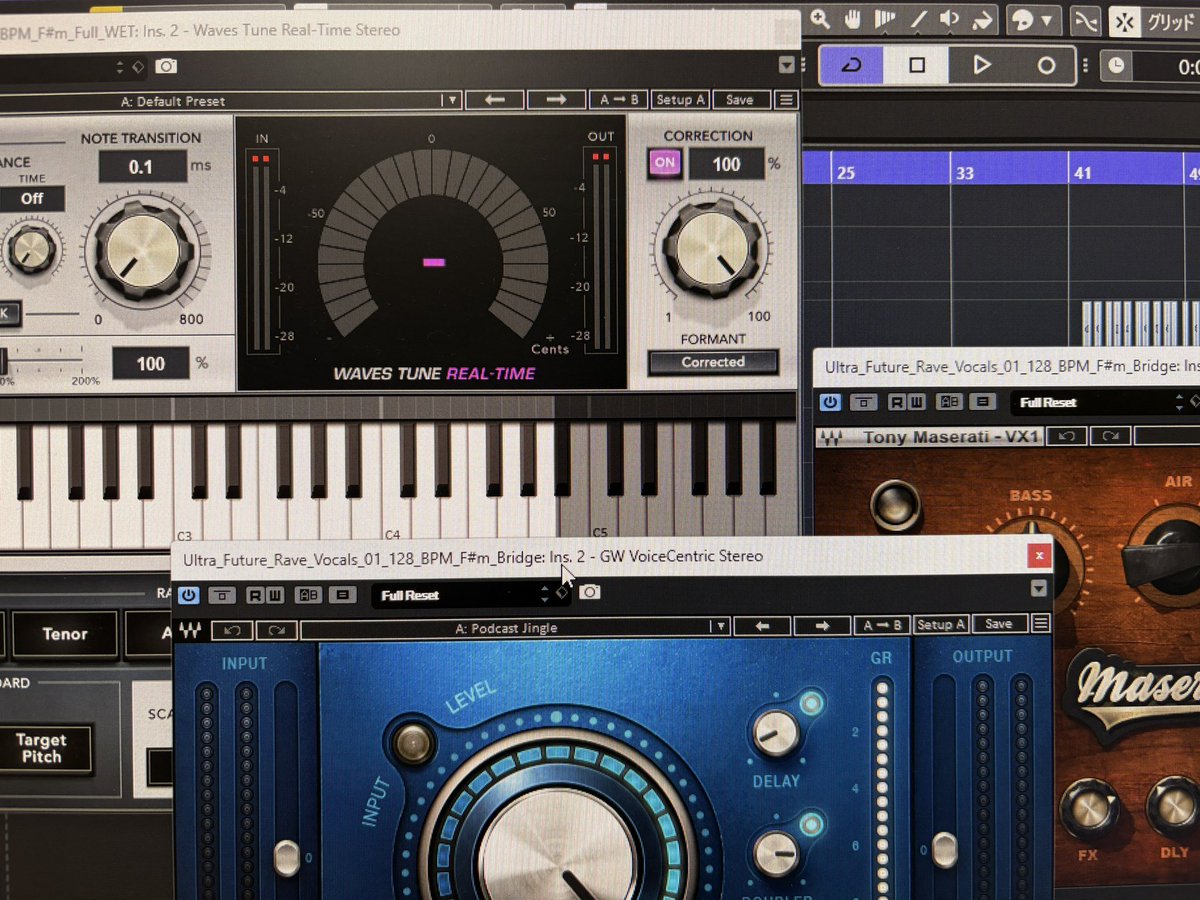Screen dimensions: 1200x900
Task: Click the Save button in VoiceCentric toolbar
Action: coord(999,623)
